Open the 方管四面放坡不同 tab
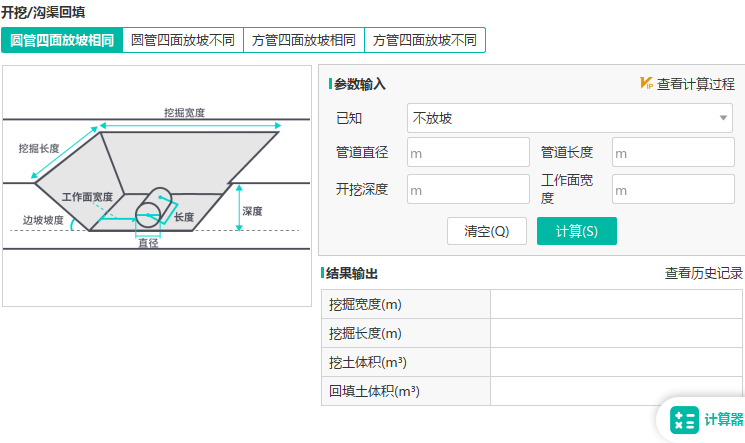Image resolution: width=745 pixels, height=443 pixels. click(425, 40)
